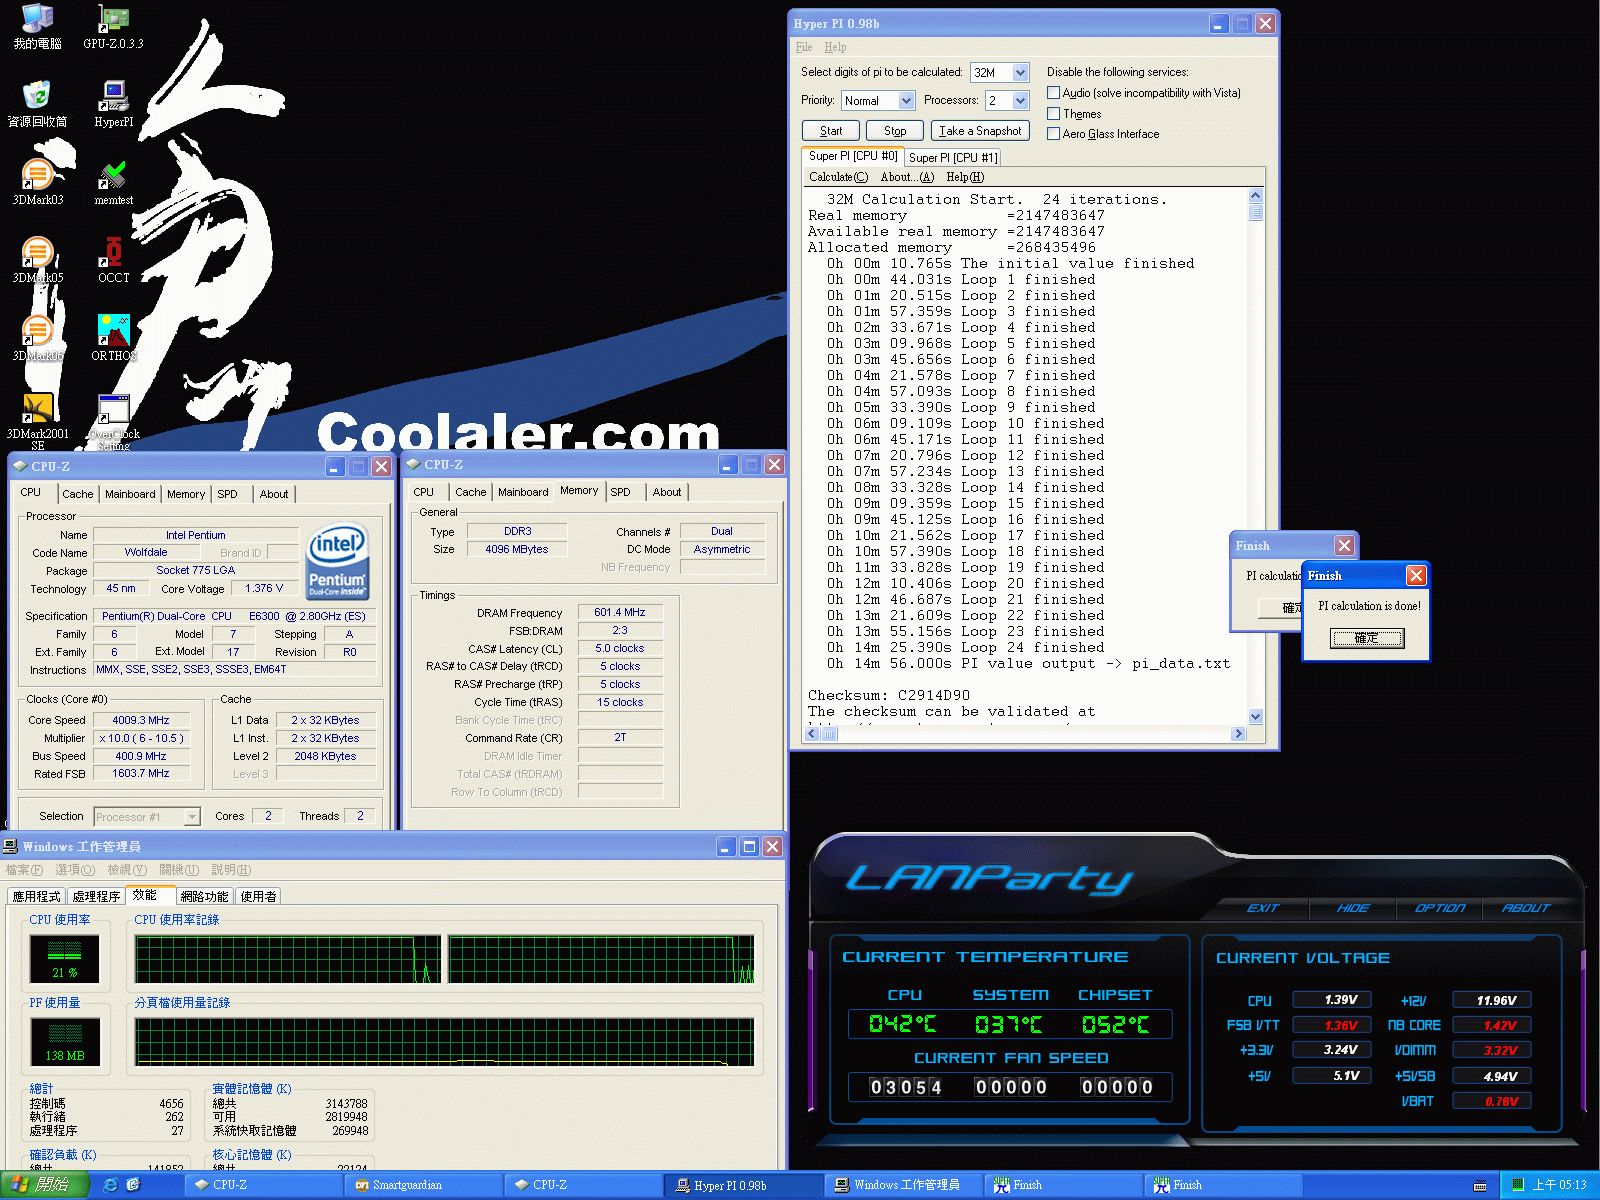Switch to first Finish taskbar item
Image resolution: width=1600 pixels, height=1200 pixels.
coord(1063,1185)
